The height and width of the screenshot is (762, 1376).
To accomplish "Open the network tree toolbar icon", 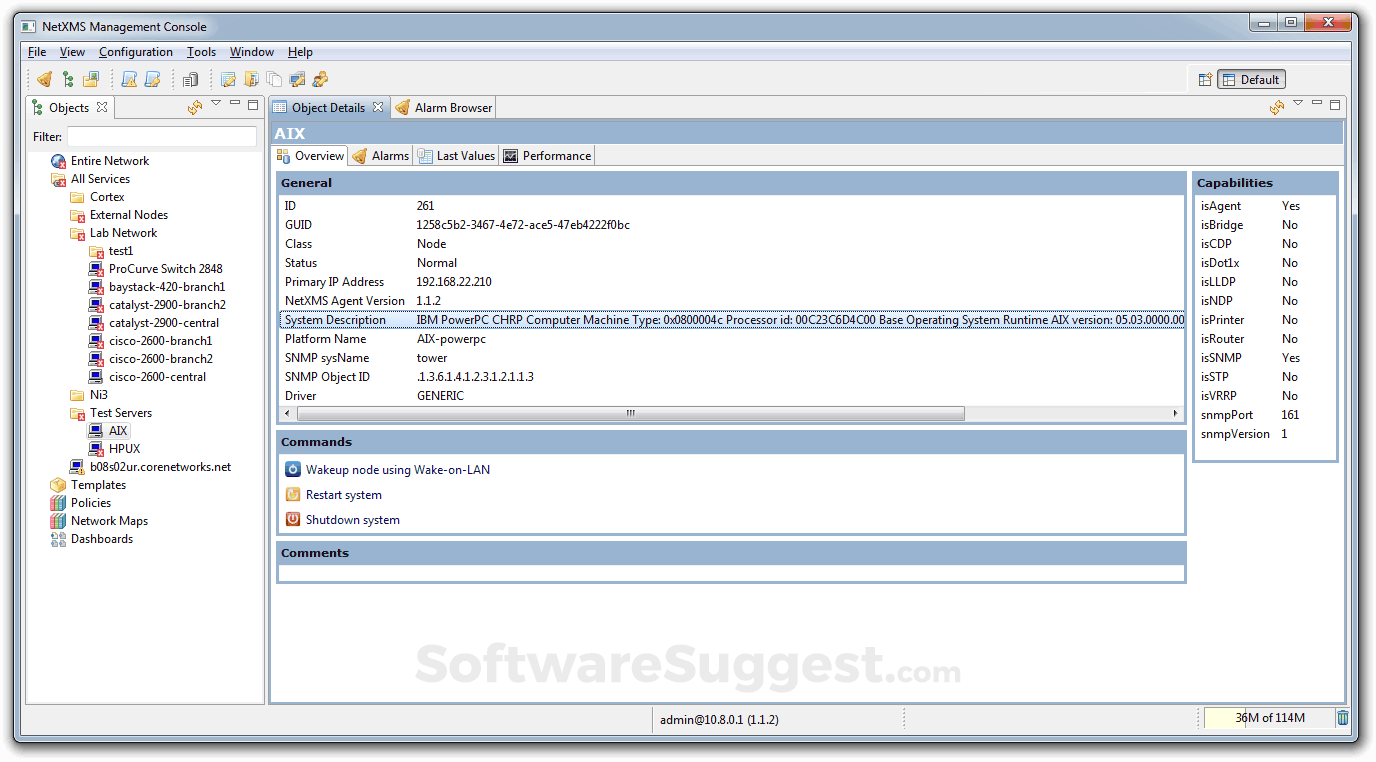I will tap(68, 78).
